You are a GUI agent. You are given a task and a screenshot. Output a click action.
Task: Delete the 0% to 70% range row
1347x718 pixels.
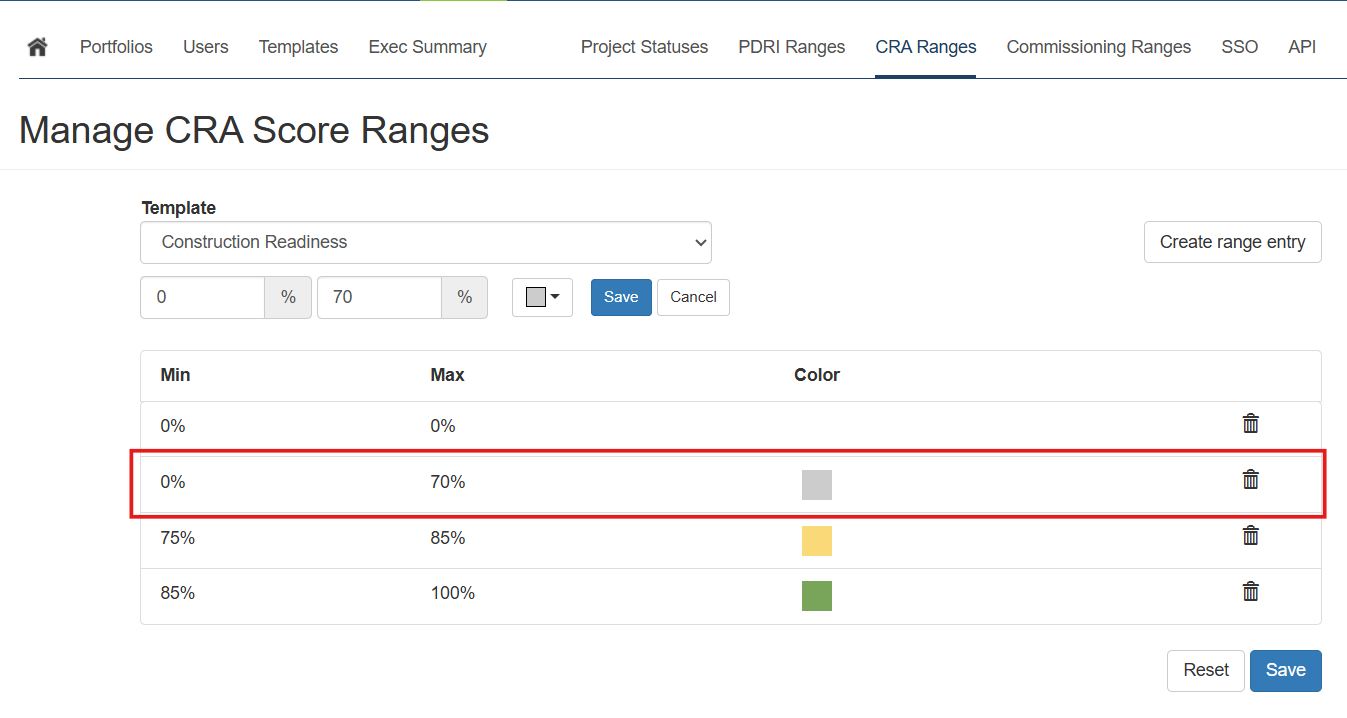click(1250, 480)
